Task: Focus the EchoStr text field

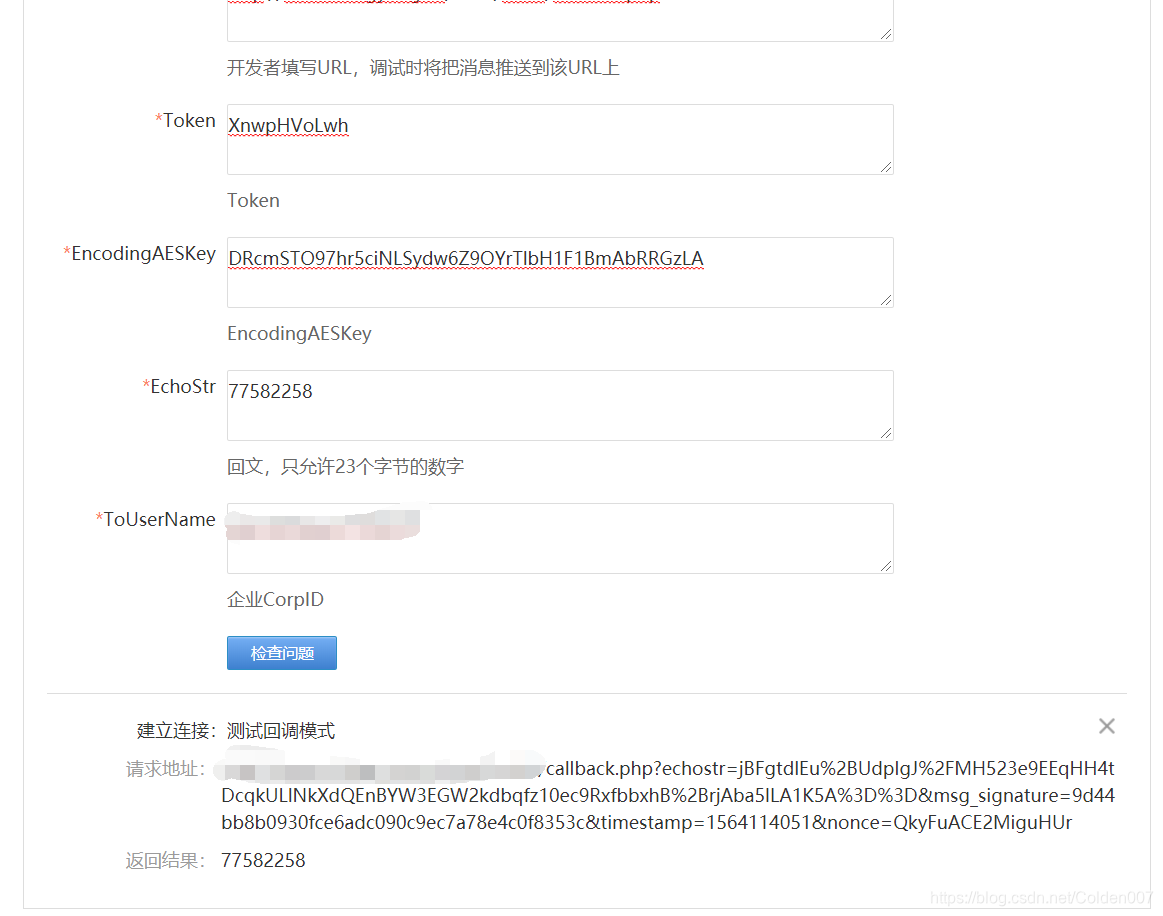Action: point(560,405)
